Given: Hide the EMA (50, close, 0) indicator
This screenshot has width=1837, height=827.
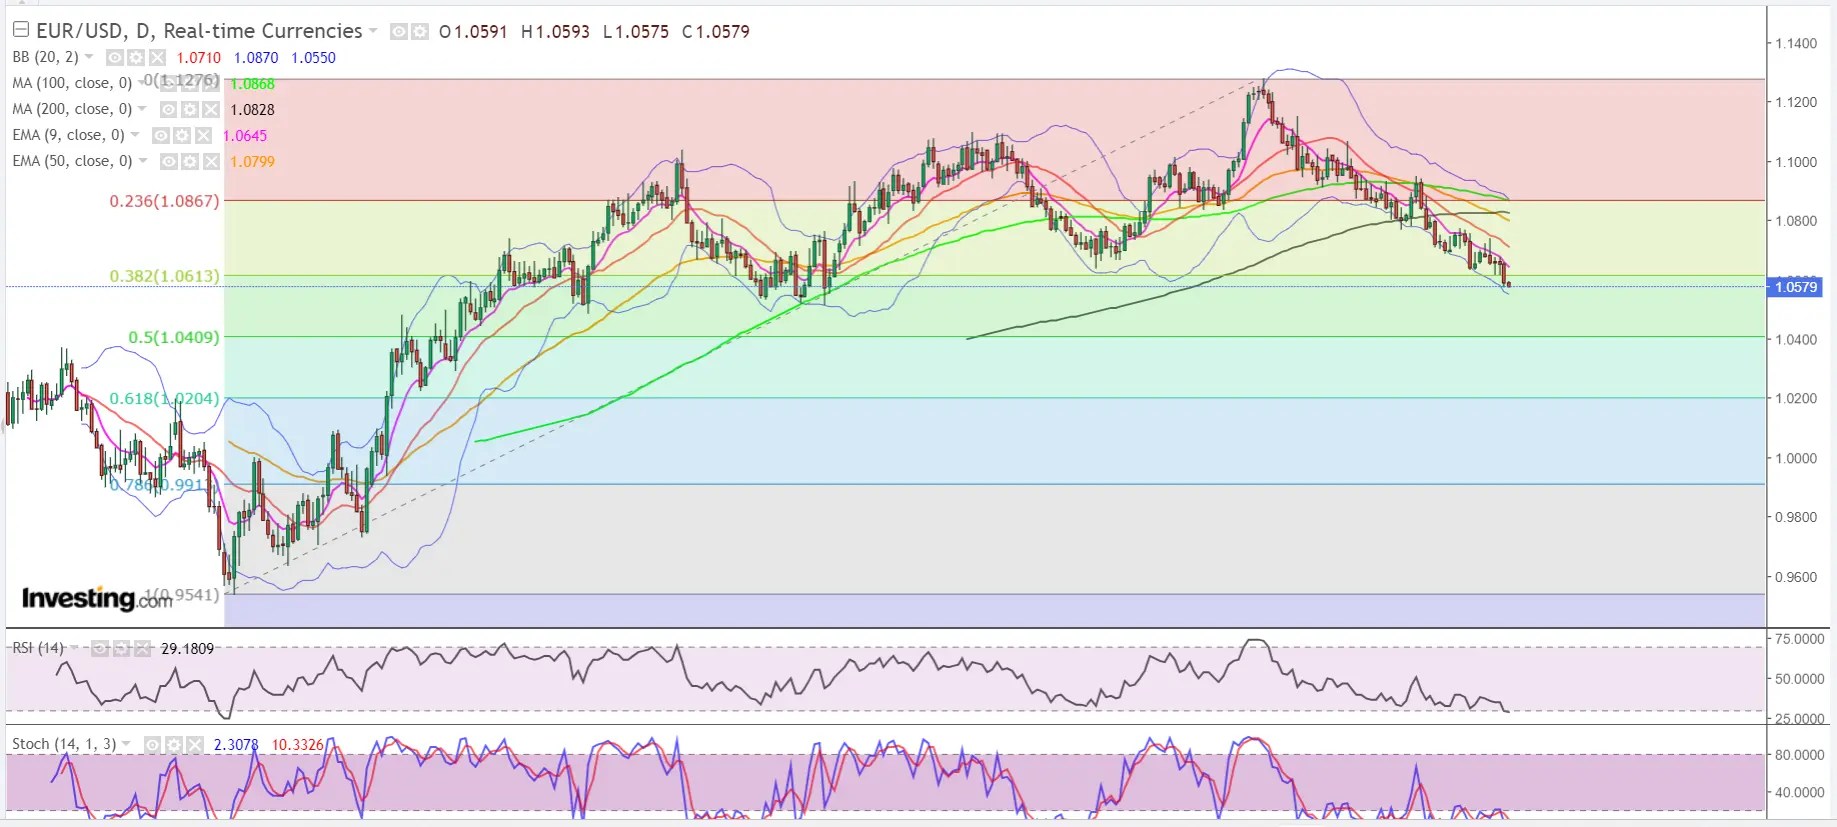Looking at the screenshot, I should pos(169,161).
